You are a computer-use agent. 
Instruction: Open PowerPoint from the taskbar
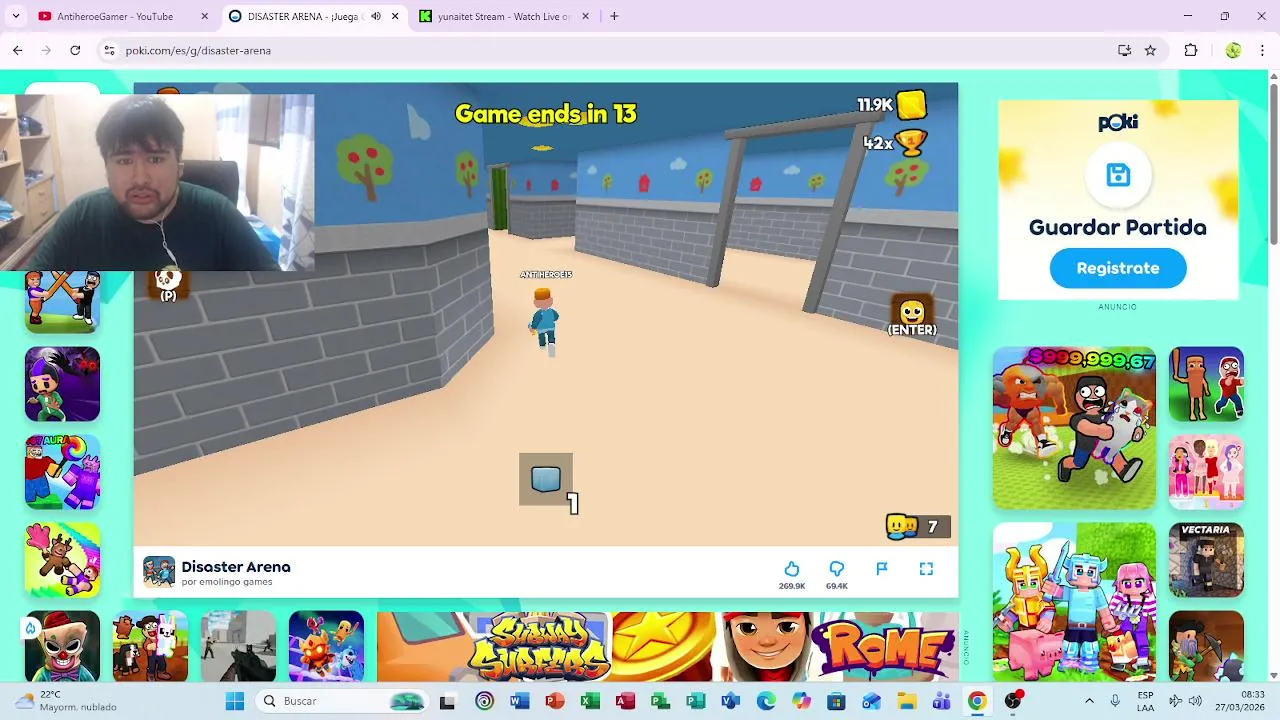[x=555, y=701]
